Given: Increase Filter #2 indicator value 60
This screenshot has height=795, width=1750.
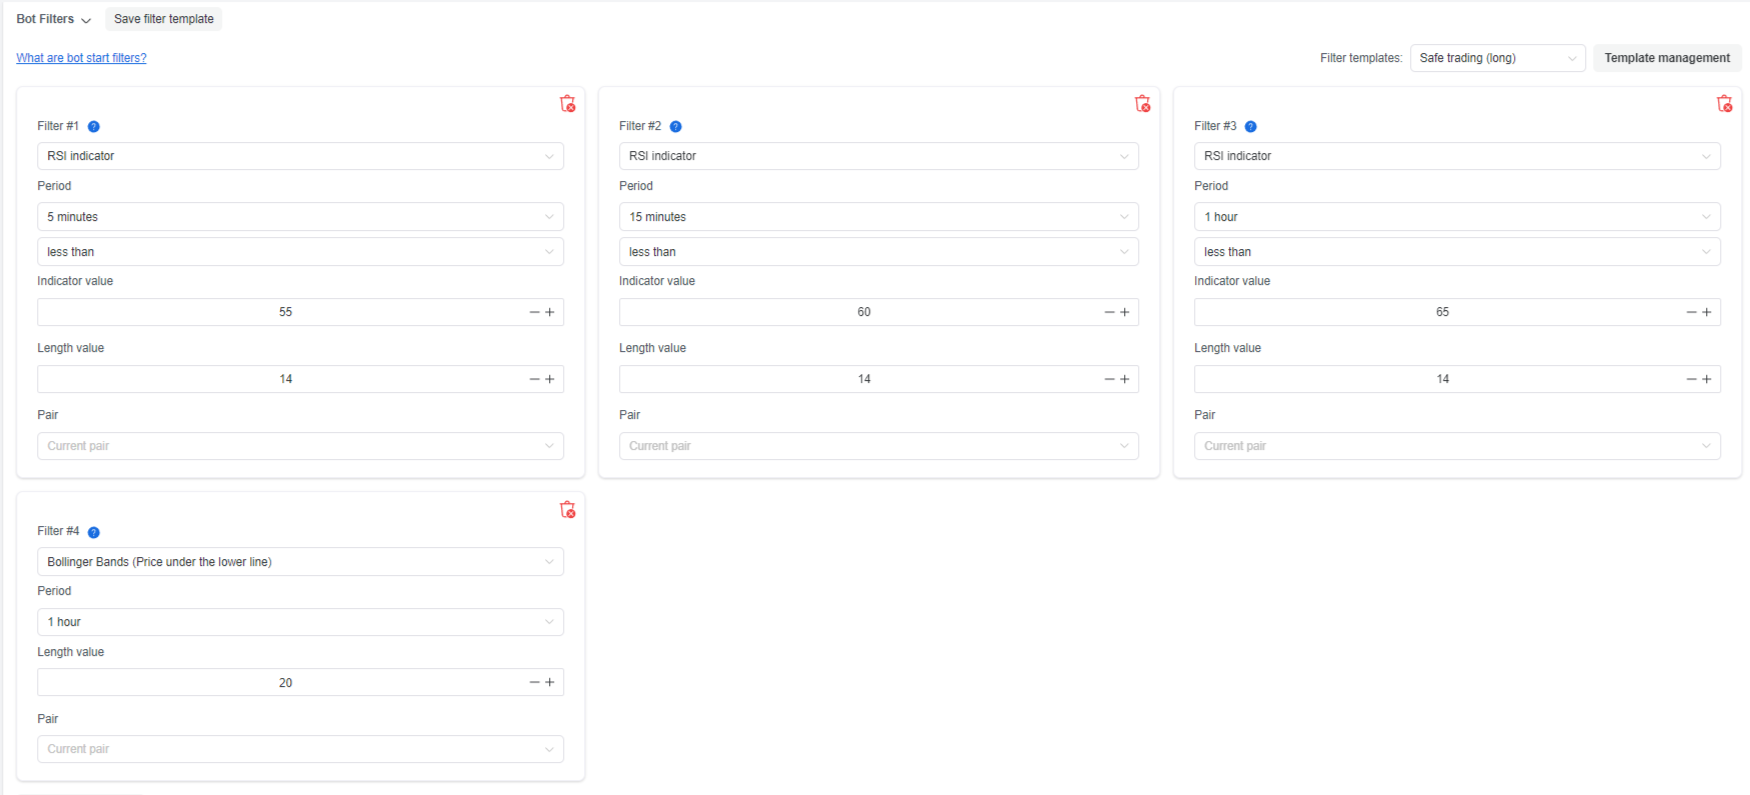Looking at the screenshot, I should click(1125, 313).
